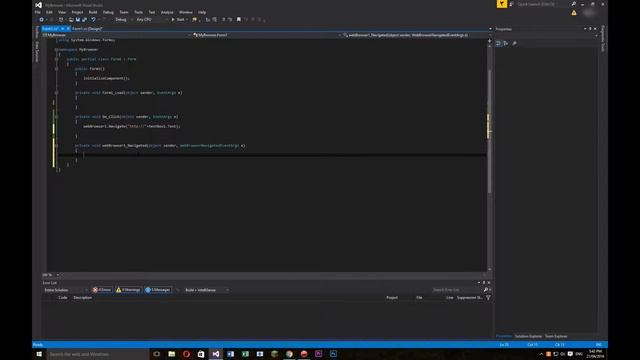Open the MyBrowser project navigation dropdown
Viewport: 640px width, 360px height.
[116, 35]
